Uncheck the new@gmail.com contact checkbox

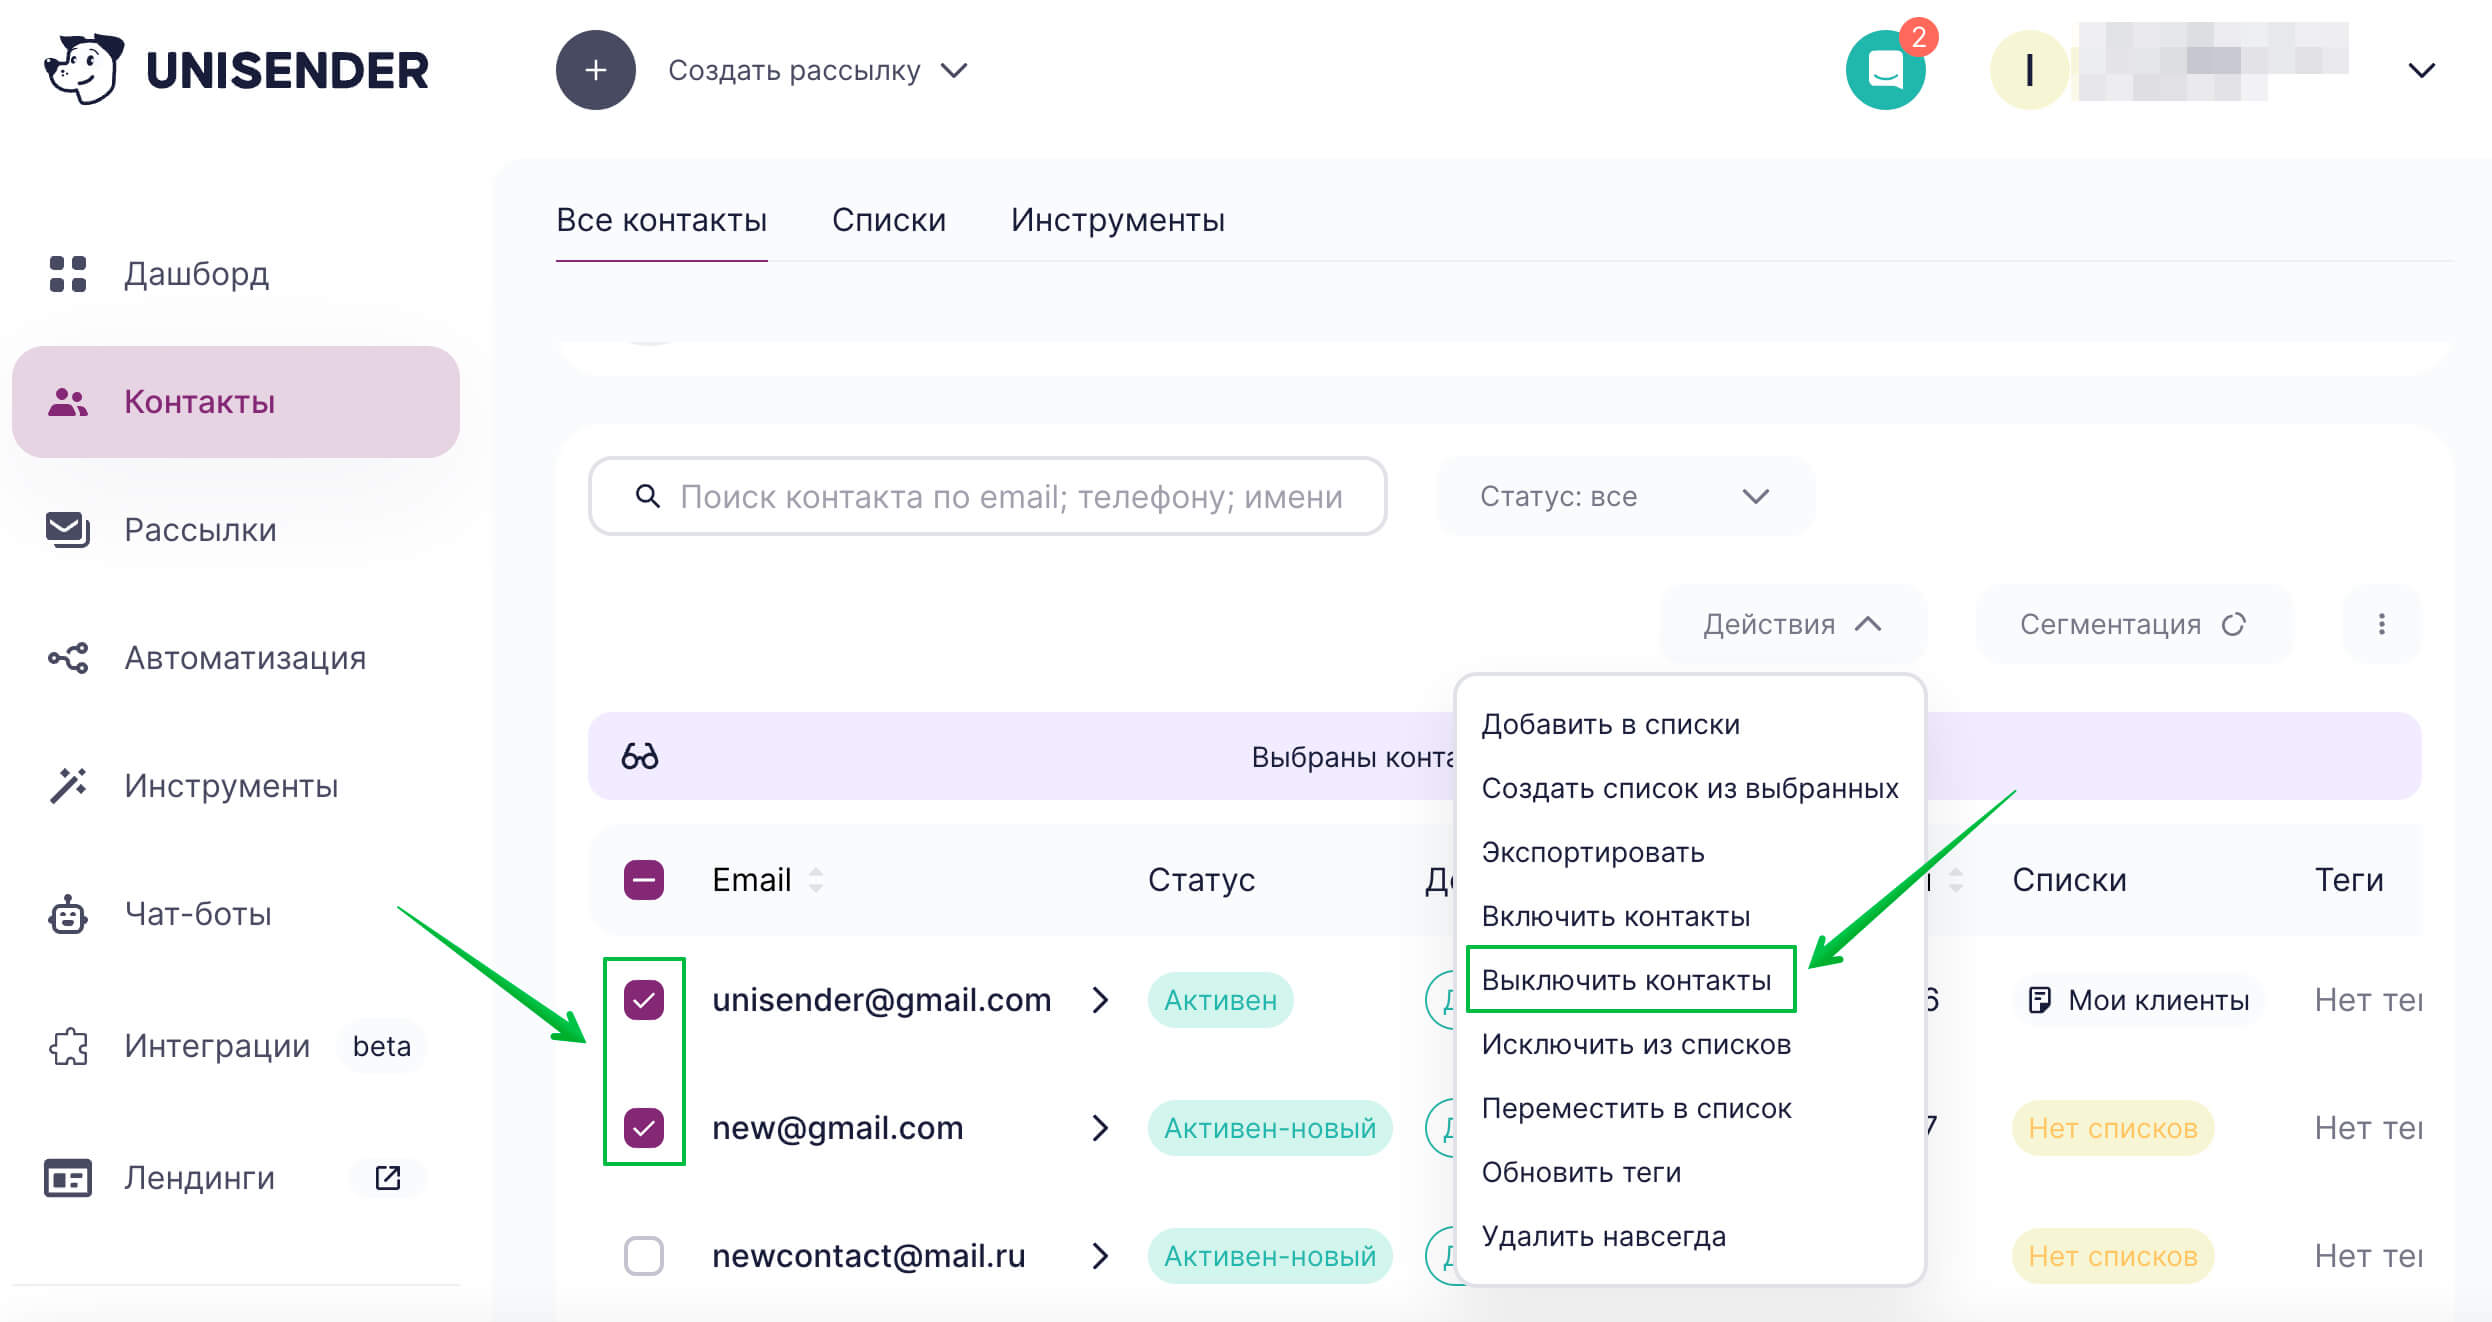[644, 1128]
